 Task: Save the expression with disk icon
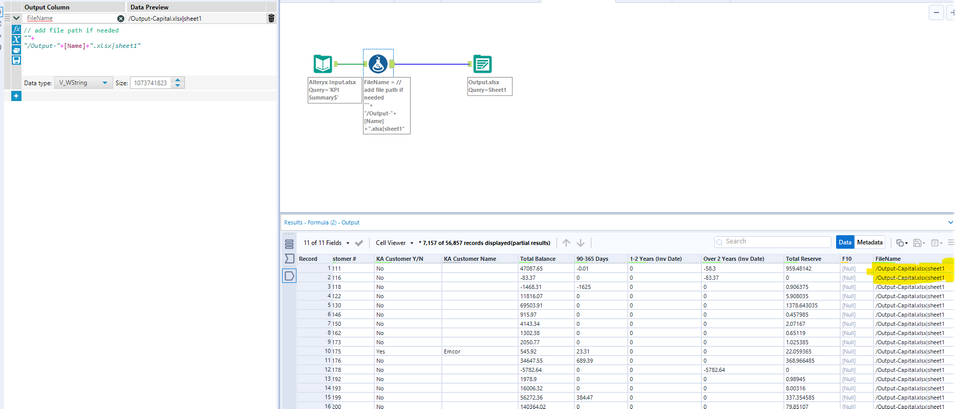(x=17, y=60)
